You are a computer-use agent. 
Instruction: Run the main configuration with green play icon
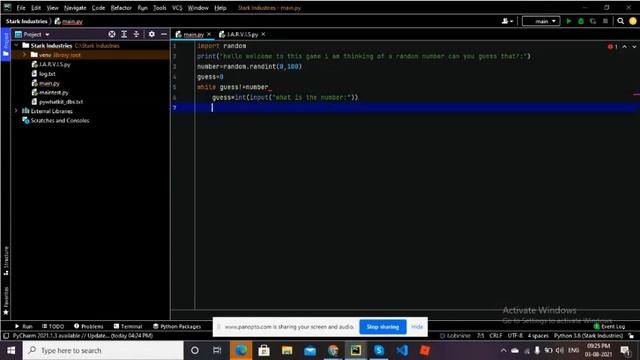coord(569,21)
